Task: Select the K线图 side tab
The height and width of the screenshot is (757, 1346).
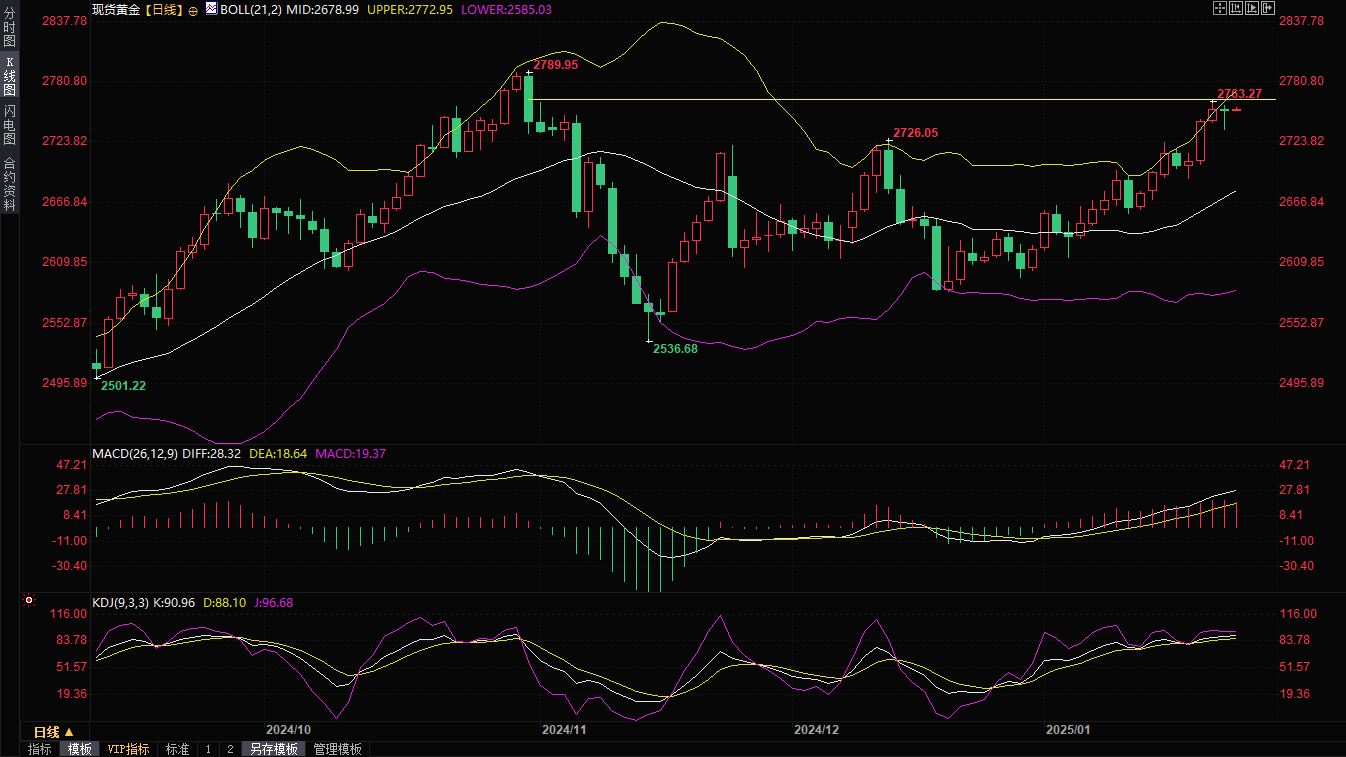Action: (x=9, y=76)
